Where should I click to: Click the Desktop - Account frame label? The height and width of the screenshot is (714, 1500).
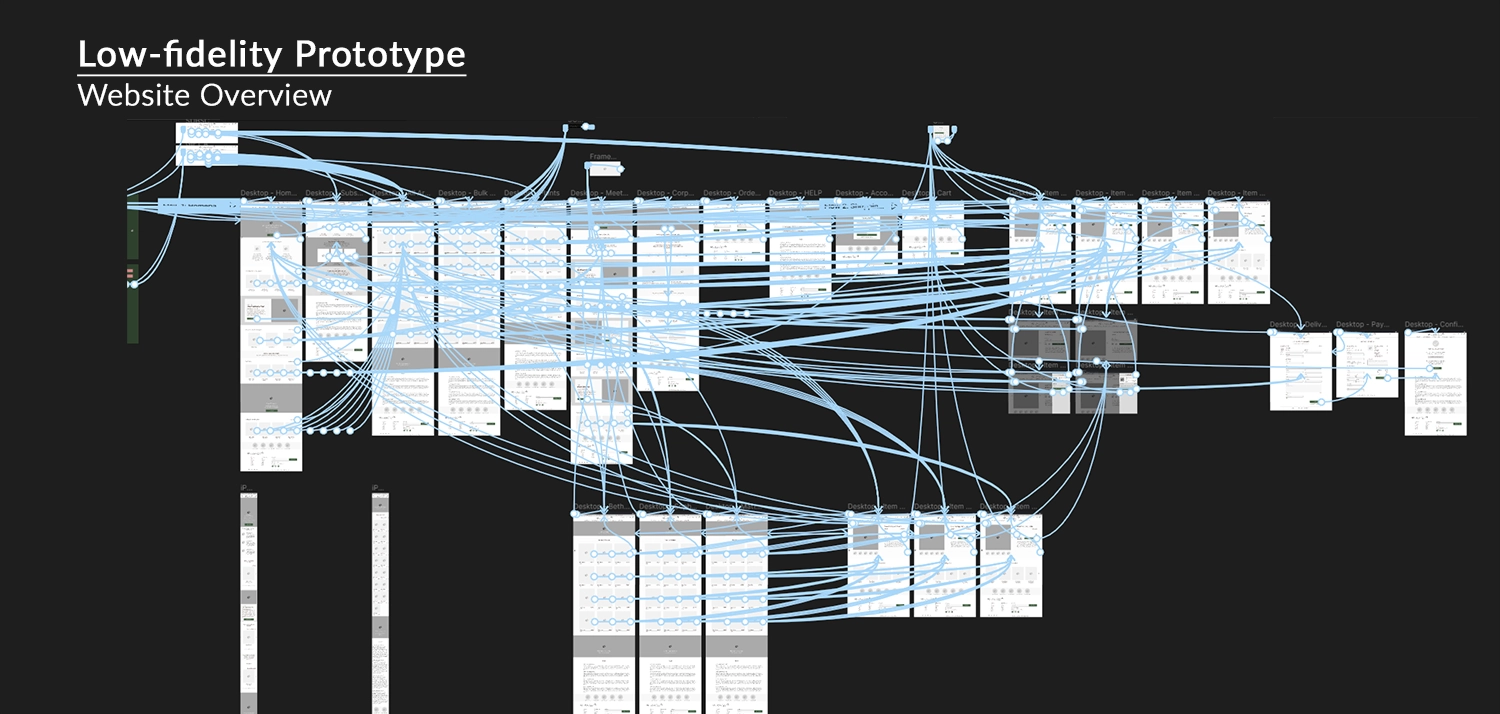(864, 193)
